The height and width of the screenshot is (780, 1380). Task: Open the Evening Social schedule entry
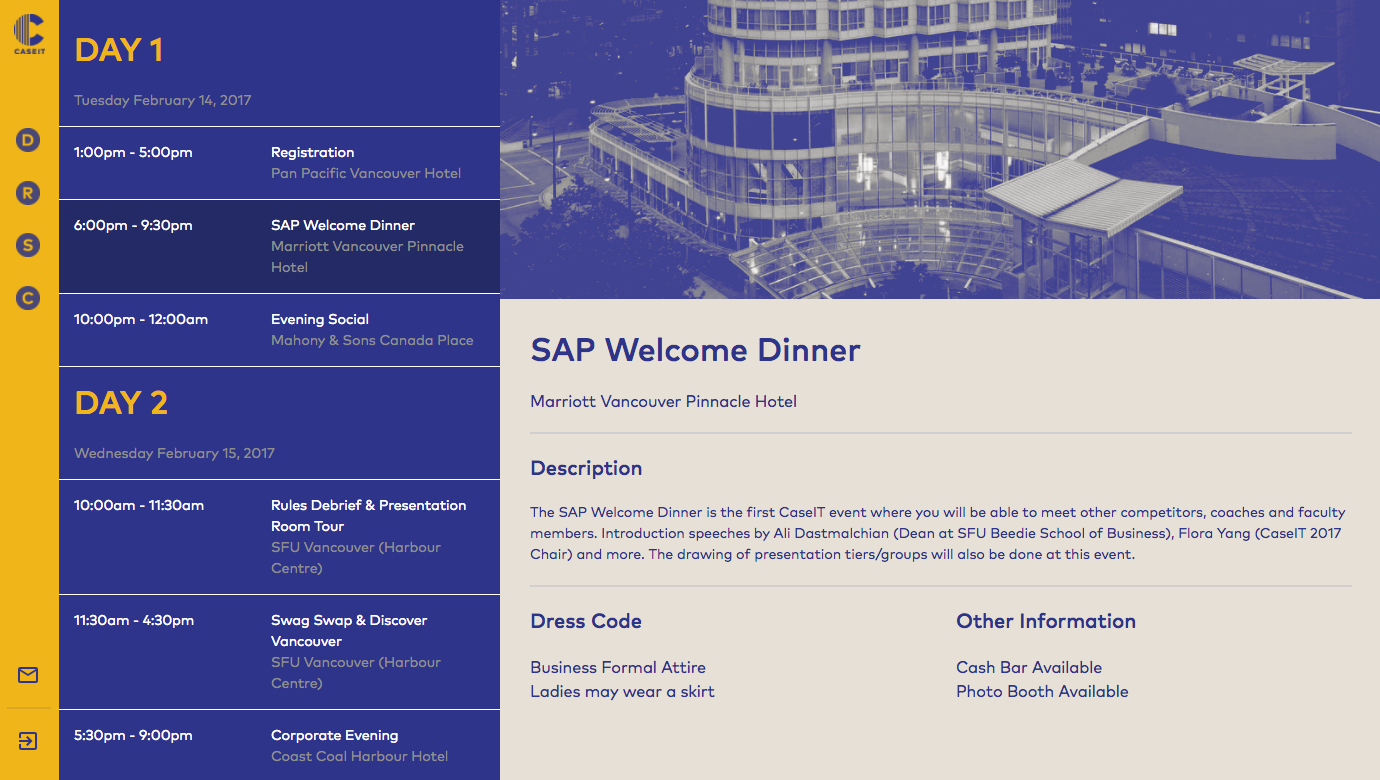[x=279, y=330]
